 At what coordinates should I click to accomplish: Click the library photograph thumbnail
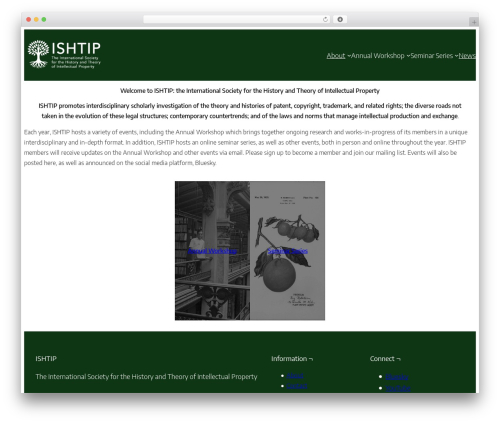point(212,251)
